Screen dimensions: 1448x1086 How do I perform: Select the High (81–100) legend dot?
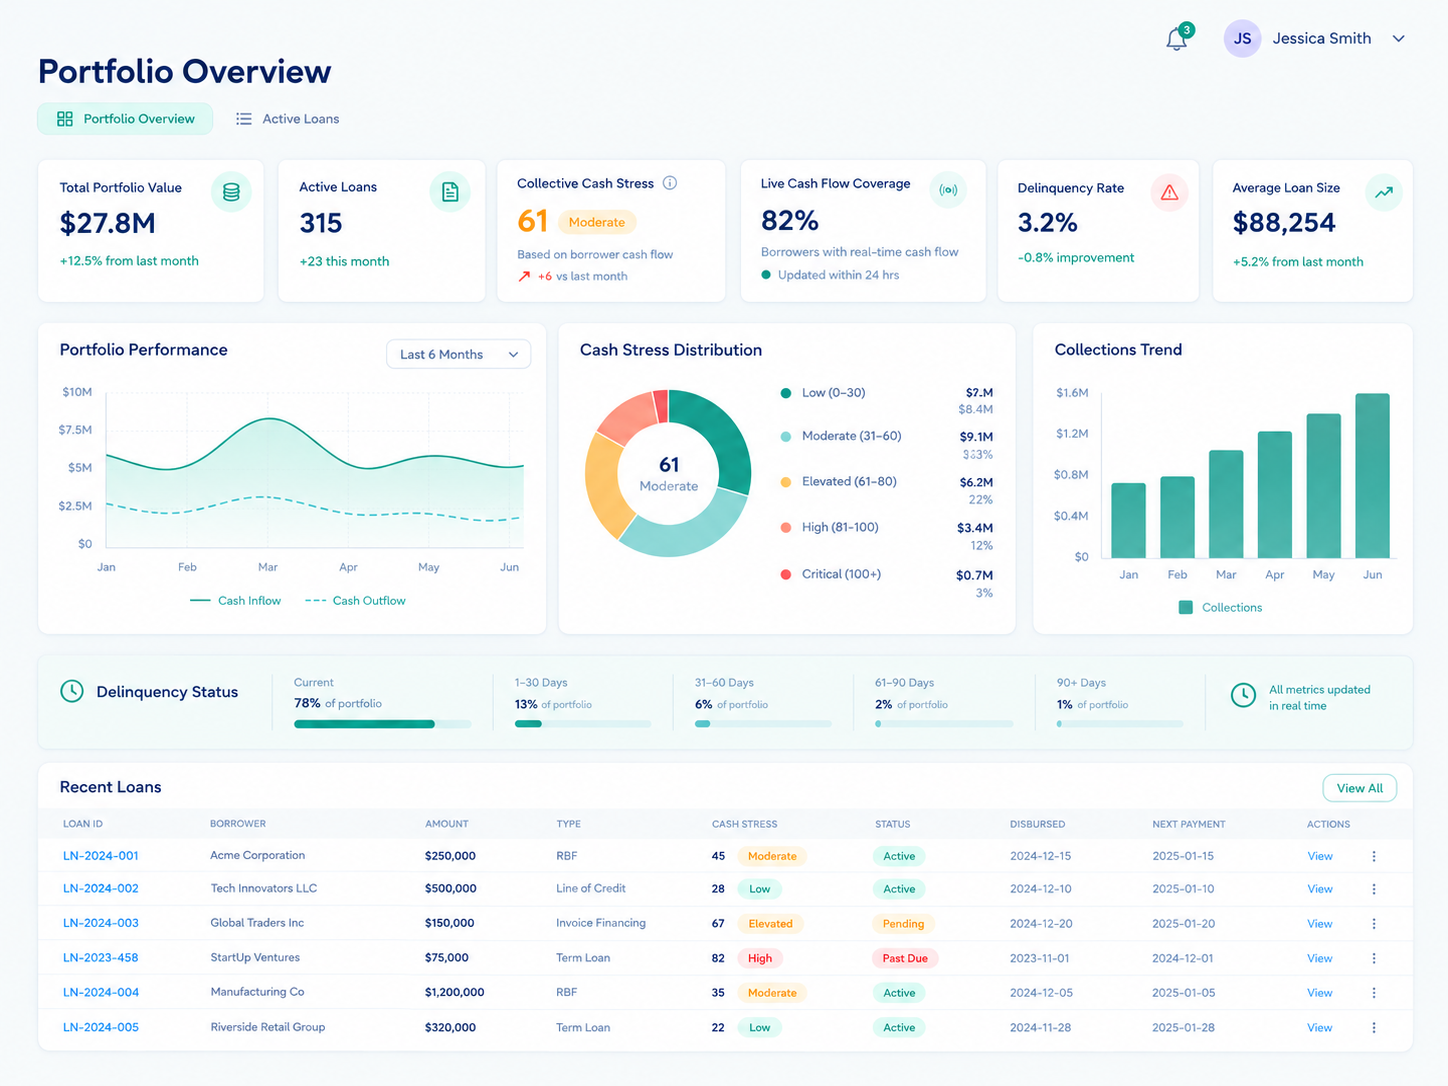[786, 528]
